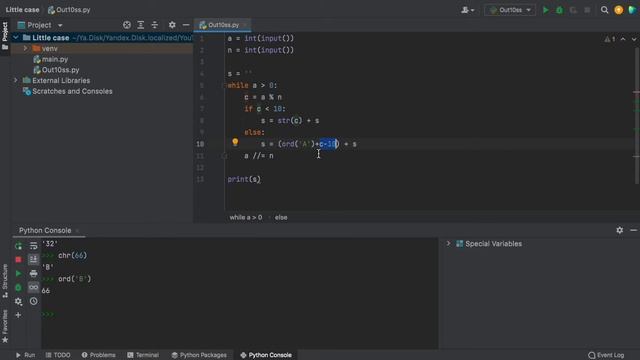Rerun the Python console
The image size is (640, 360).
(x=18, y=246)
